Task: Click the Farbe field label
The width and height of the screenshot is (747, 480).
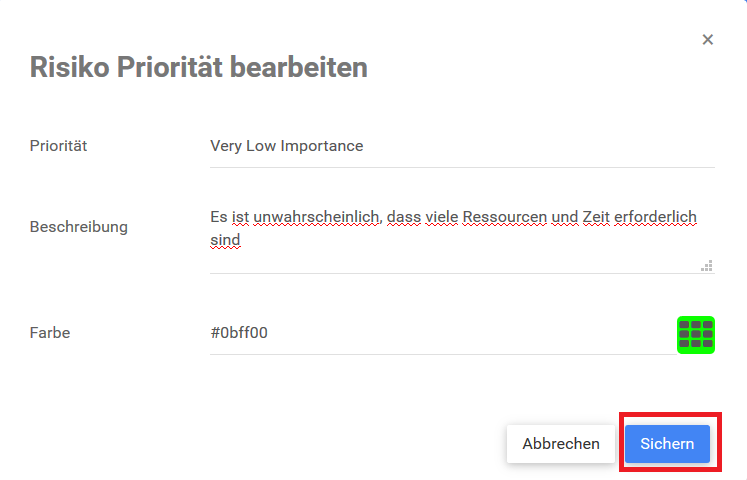Action: [50, 333]
